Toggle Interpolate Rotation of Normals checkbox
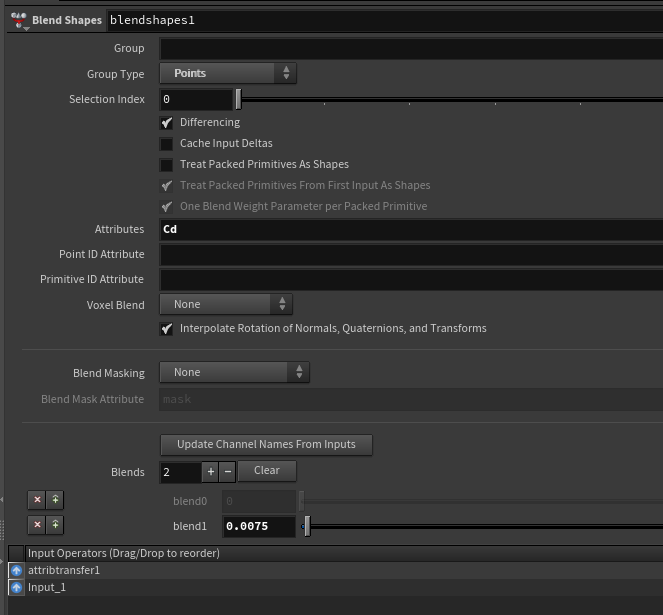This screenshot has width=663, height=615. (167, 329)
